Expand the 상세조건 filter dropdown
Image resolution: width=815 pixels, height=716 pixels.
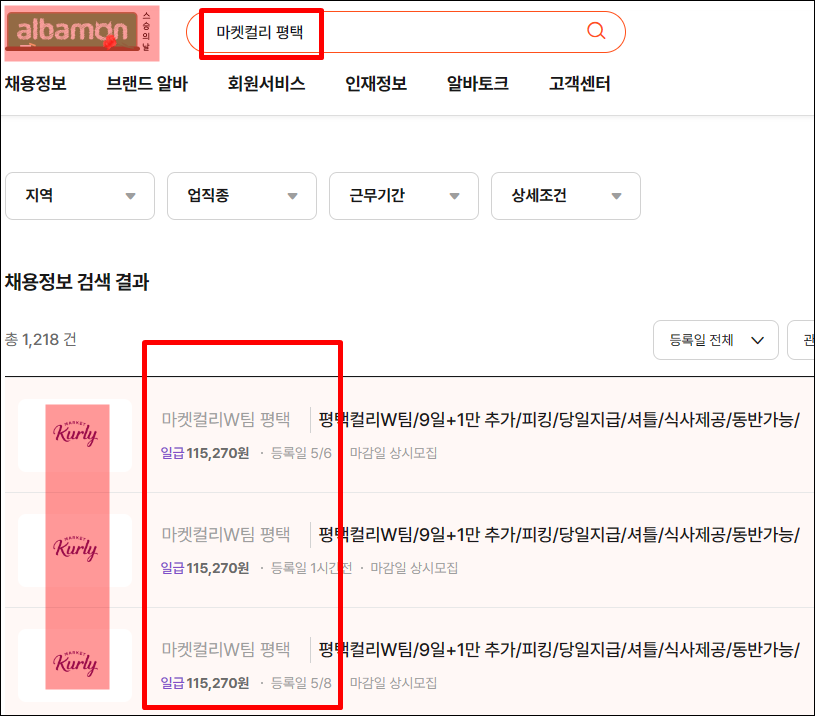(x=566, y=196)
